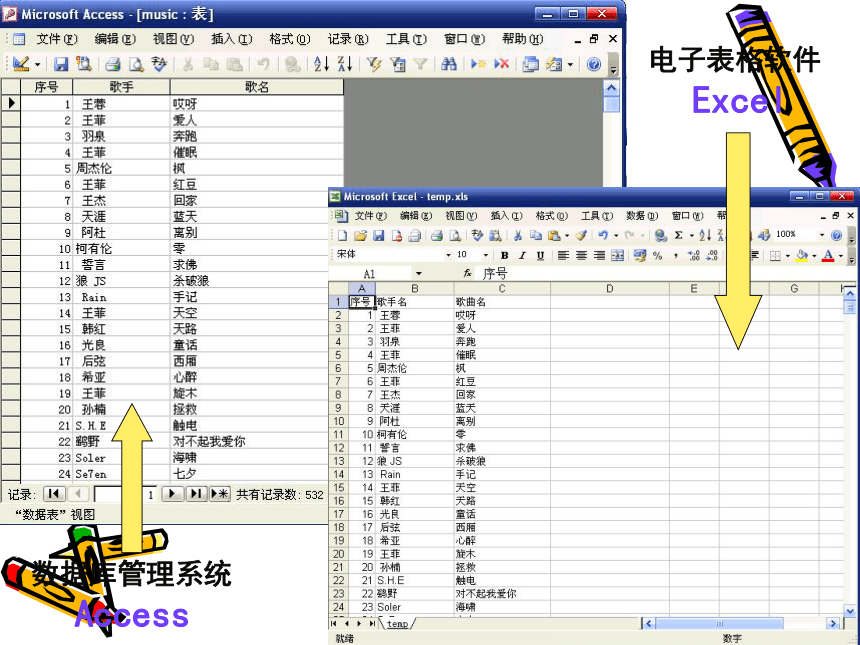This screenshot has height=645, width=860.
Task: Click the Access Help question mark icon
Action: pyautogui.click(x=593, y=65)
